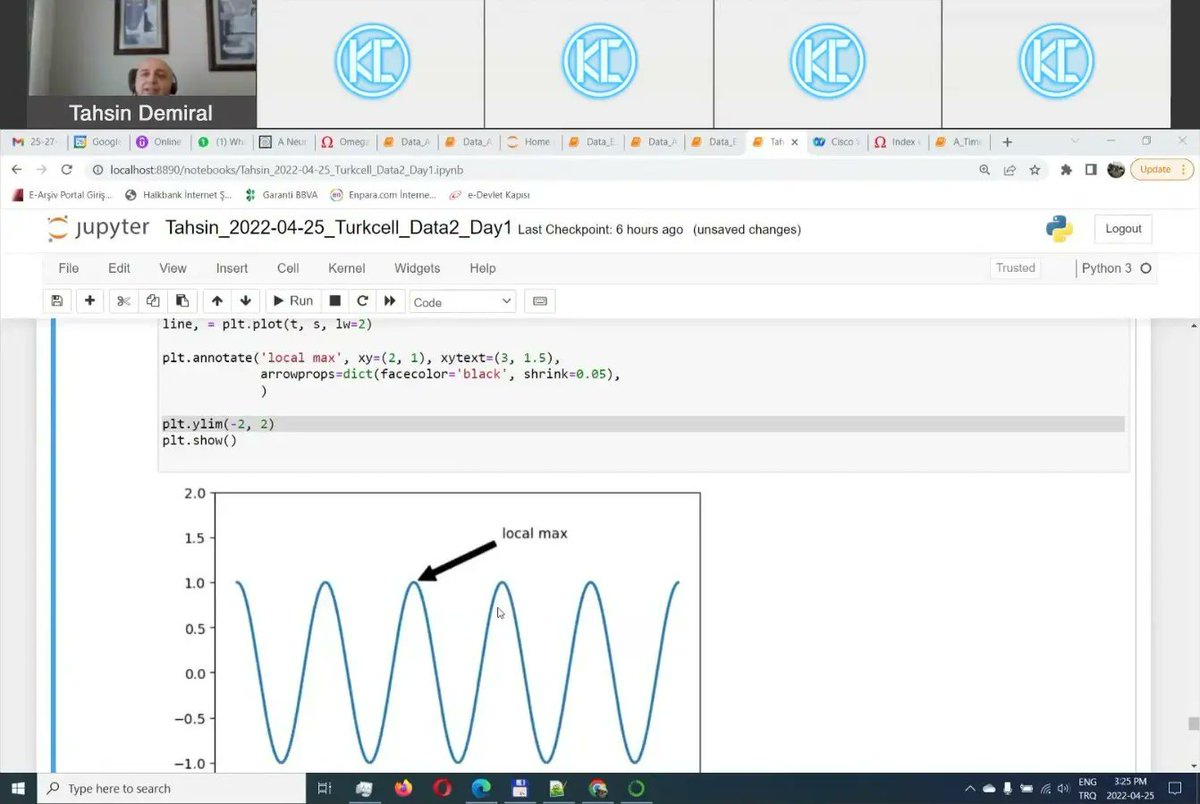Open the Cell menu
This screenshot has height=804, width=1200.
(288, 268)
